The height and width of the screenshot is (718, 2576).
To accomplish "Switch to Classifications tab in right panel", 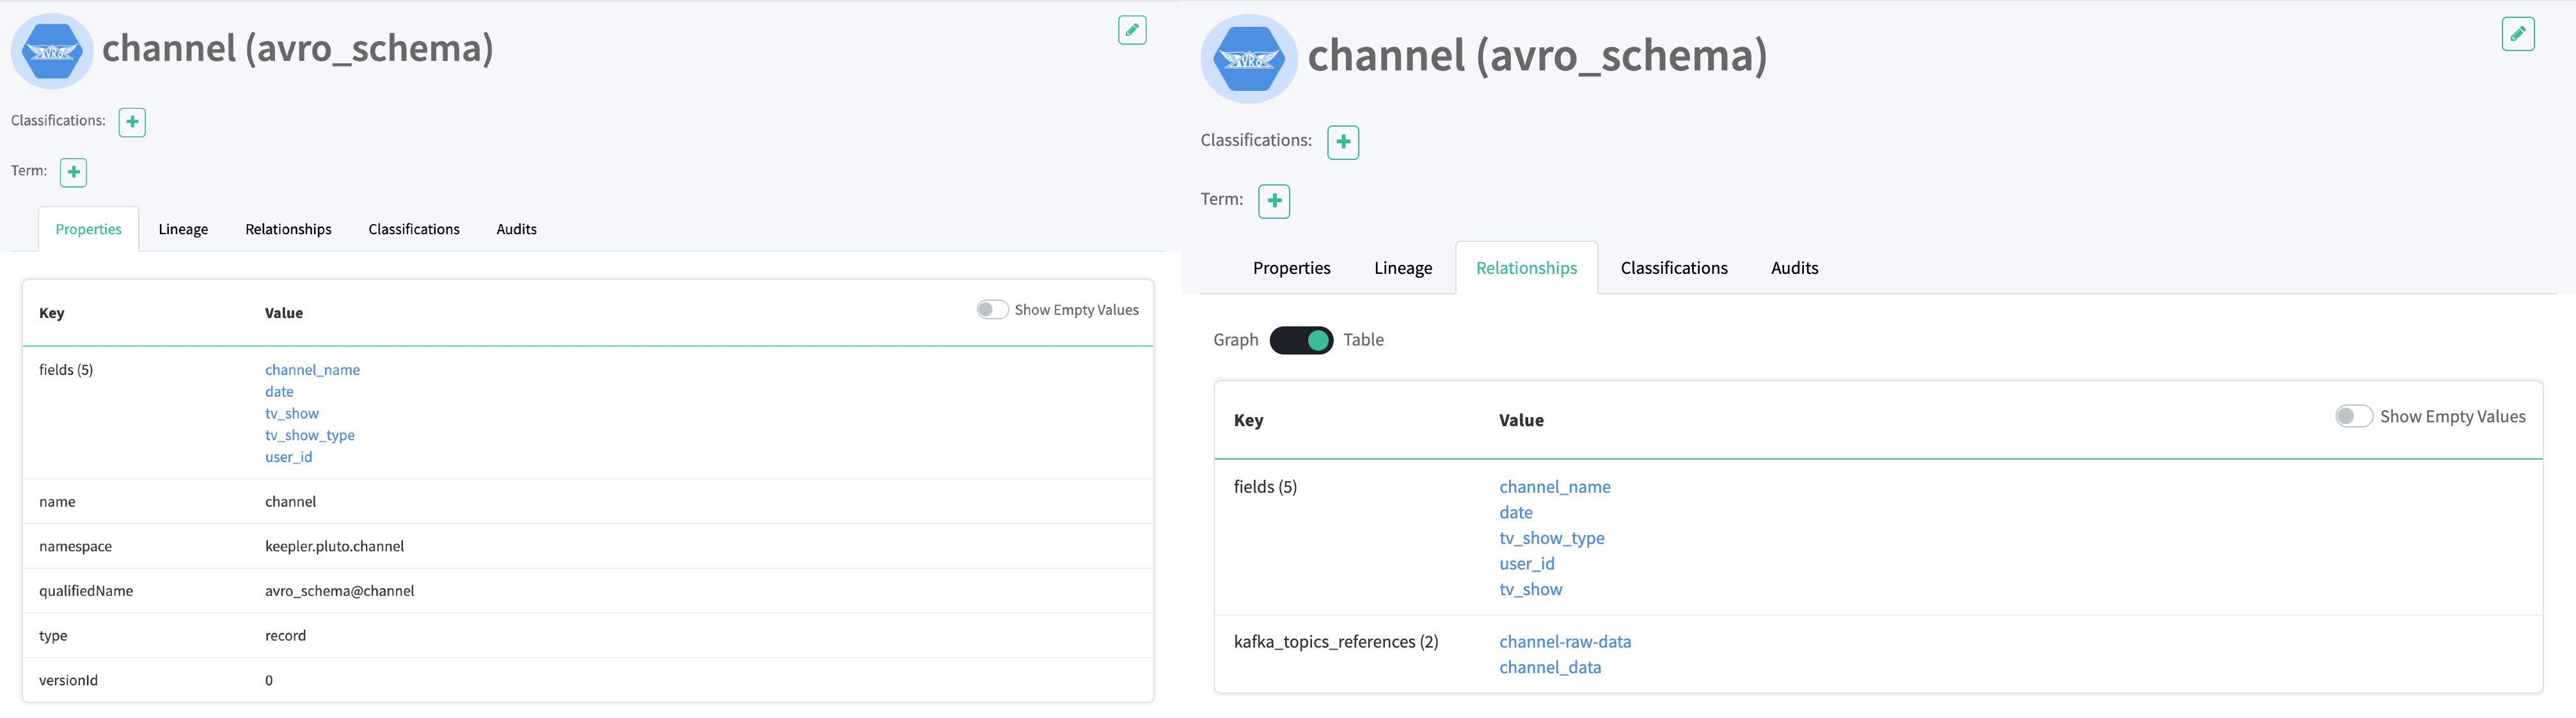I will click(x=1673, y=268).
